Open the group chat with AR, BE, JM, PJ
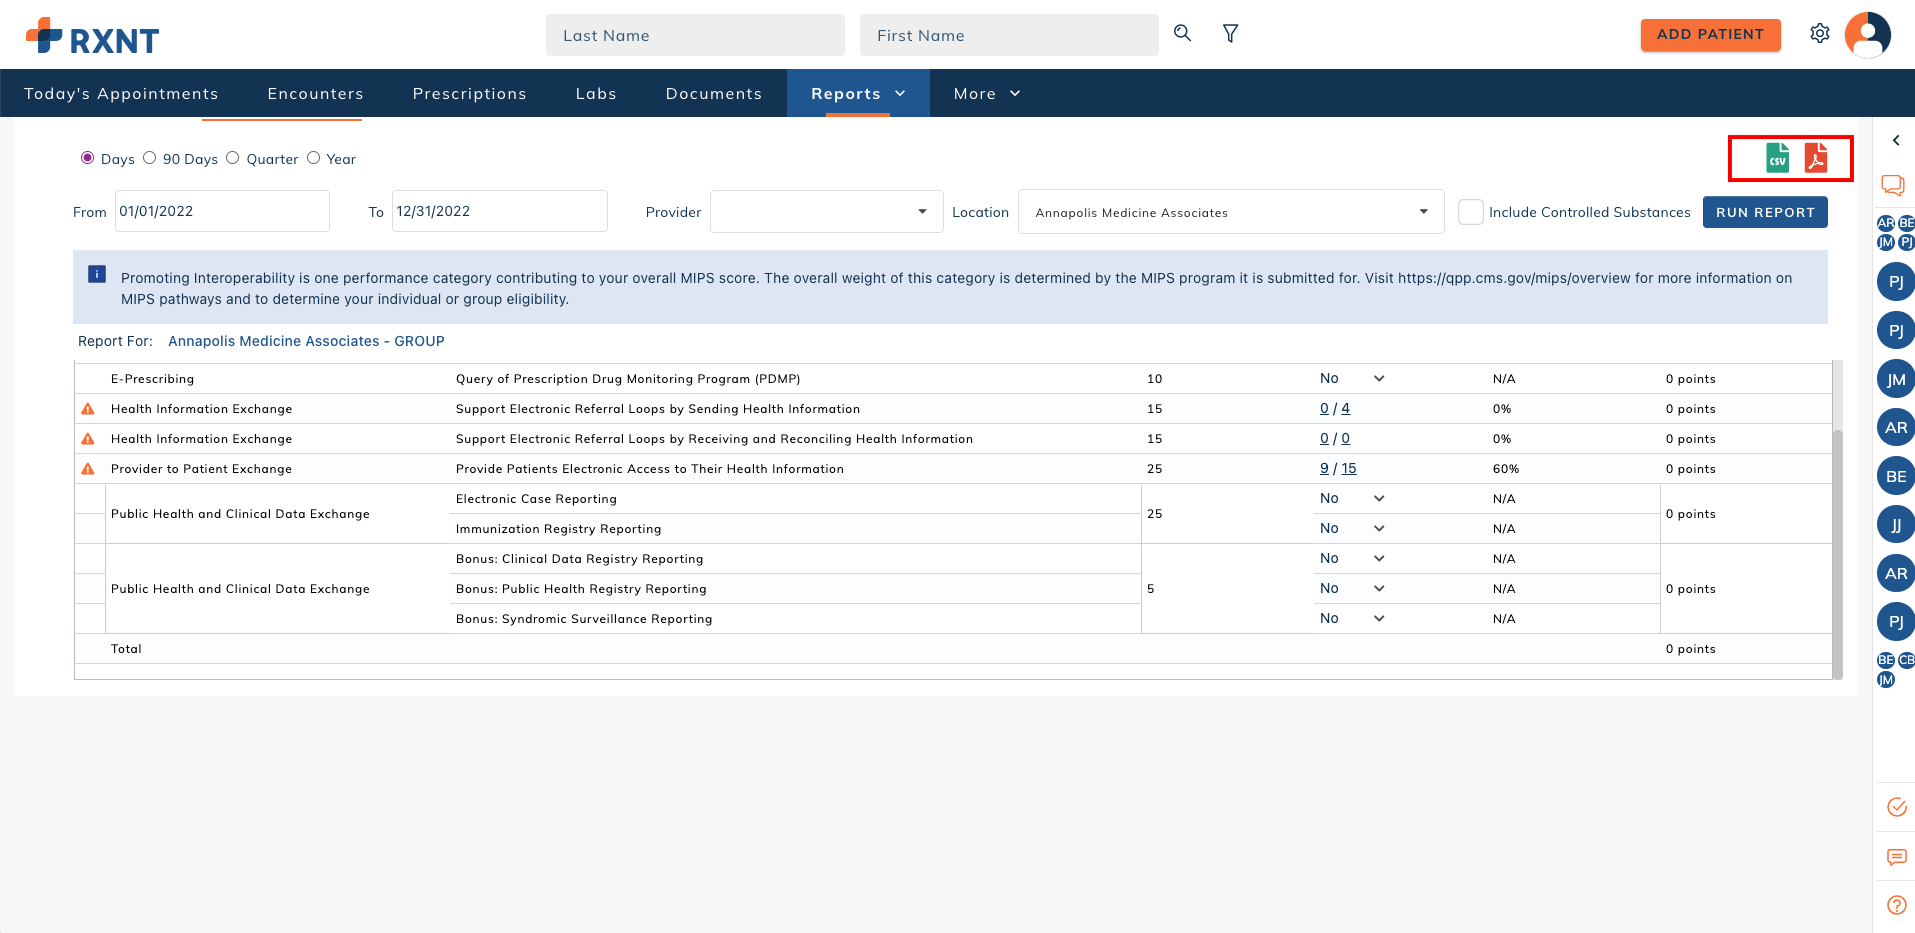1915x933 pixels. click(1896, 233)
